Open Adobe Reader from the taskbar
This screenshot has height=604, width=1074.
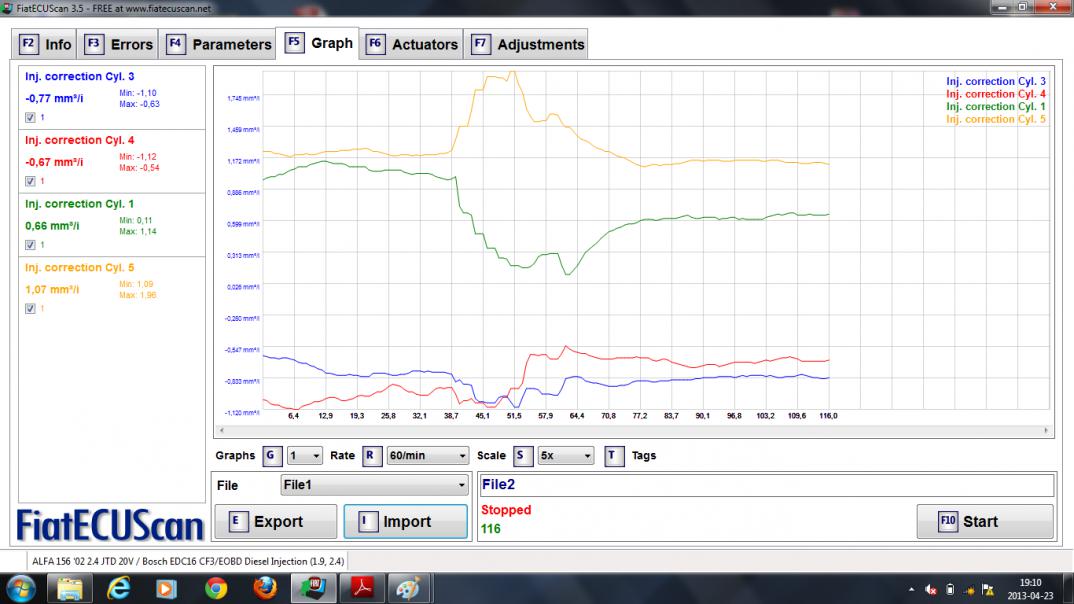(x=360, y=588)
